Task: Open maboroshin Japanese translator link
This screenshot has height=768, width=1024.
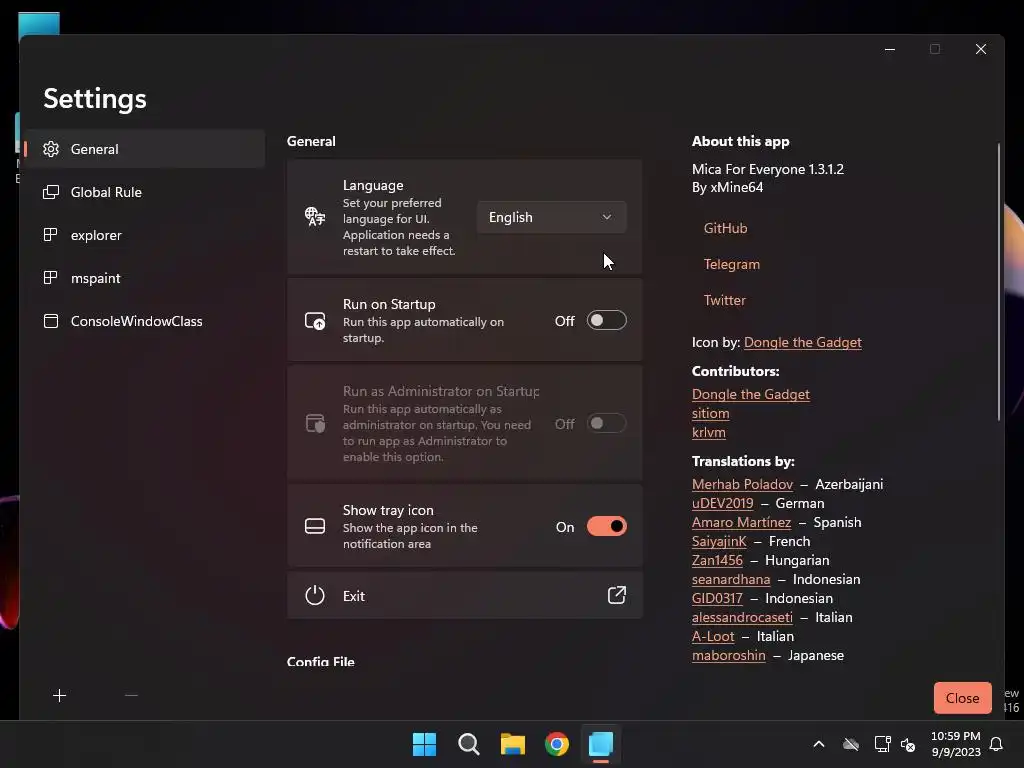Action: coord(728,655)
